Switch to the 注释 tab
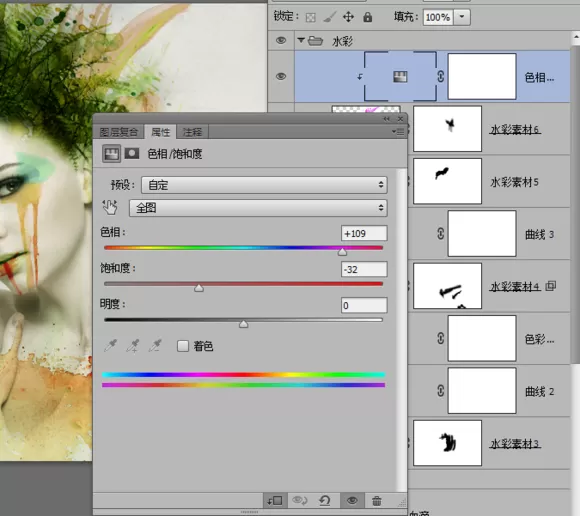Screen dimensions: 580x516 (192, 132)
